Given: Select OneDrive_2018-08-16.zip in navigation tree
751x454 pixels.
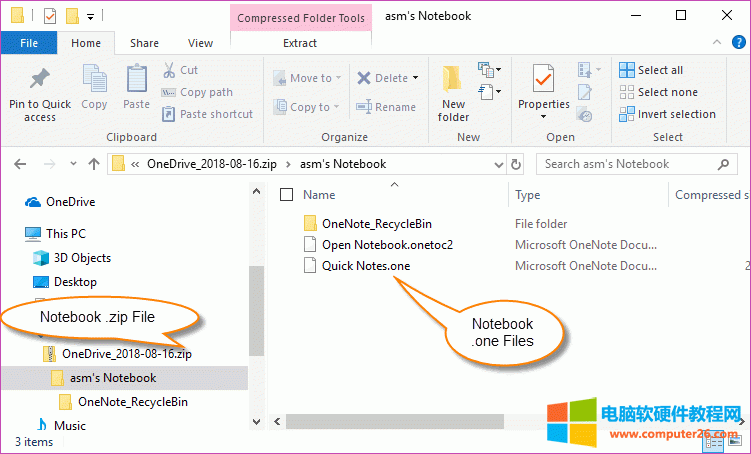Looking at the screenshot, I should pyautogui.click(x=126, y=353).
